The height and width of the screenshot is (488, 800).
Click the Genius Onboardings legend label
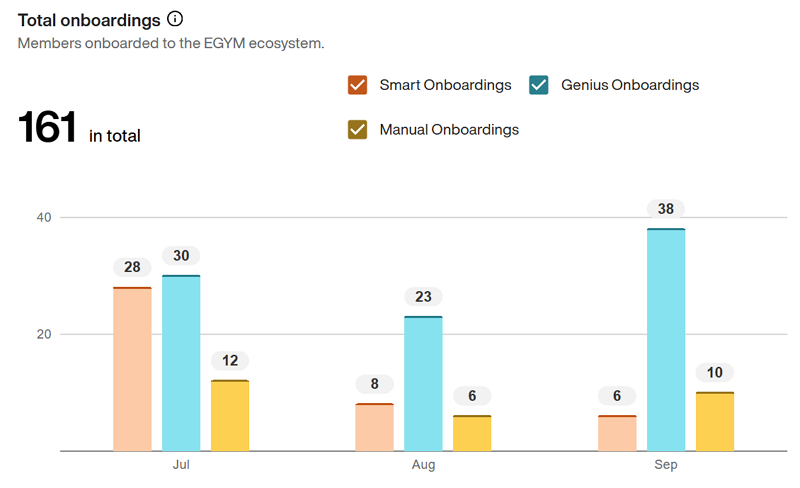(x=630, y=85)
